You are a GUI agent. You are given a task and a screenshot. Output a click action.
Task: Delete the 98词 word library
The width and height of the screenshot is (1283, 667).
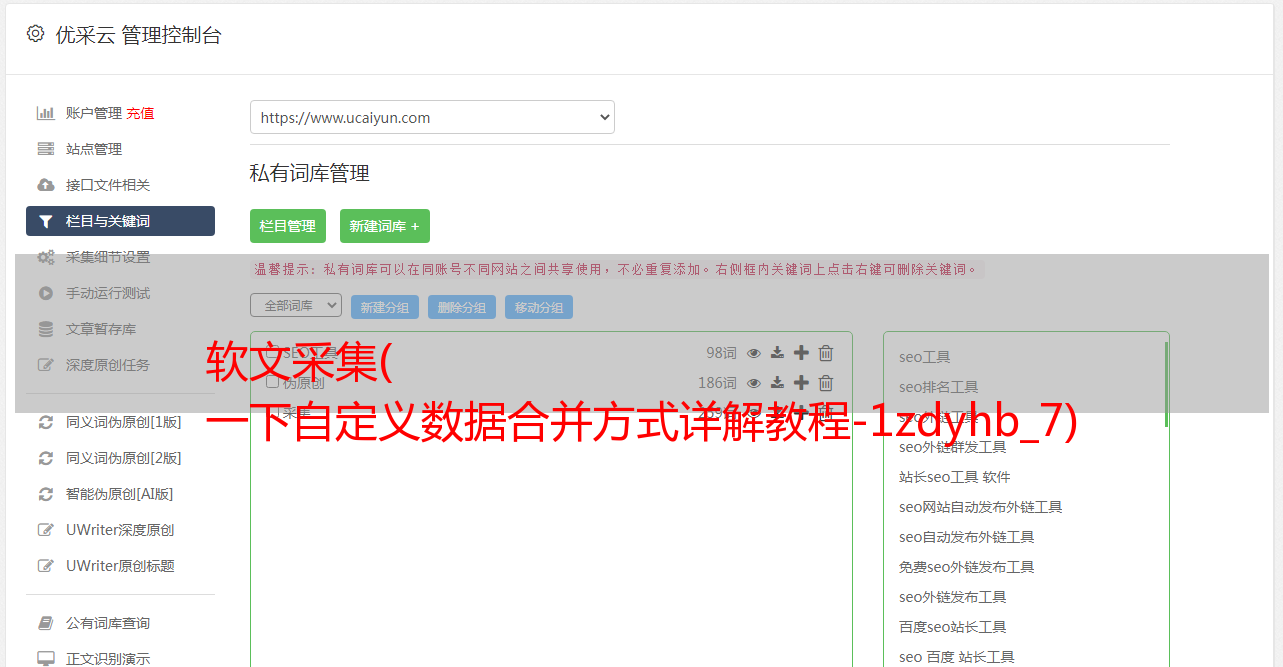click(826, 353)
